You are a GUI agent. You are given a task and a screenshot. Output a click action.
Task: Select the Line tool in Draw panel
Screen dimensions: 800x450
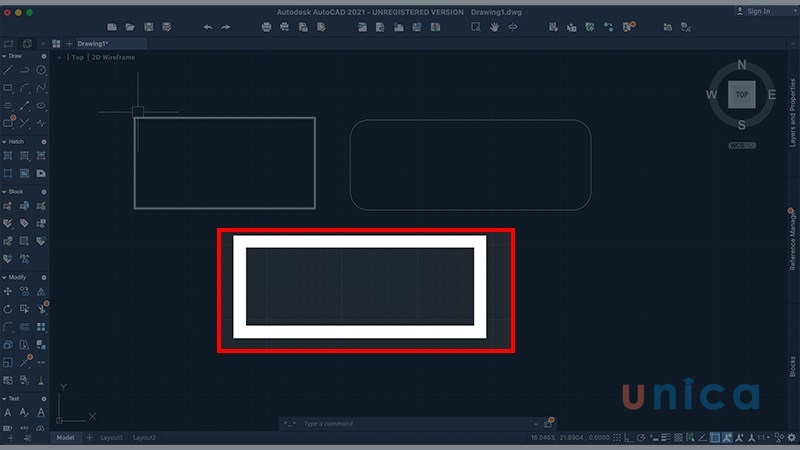click(x=8, y=70)
